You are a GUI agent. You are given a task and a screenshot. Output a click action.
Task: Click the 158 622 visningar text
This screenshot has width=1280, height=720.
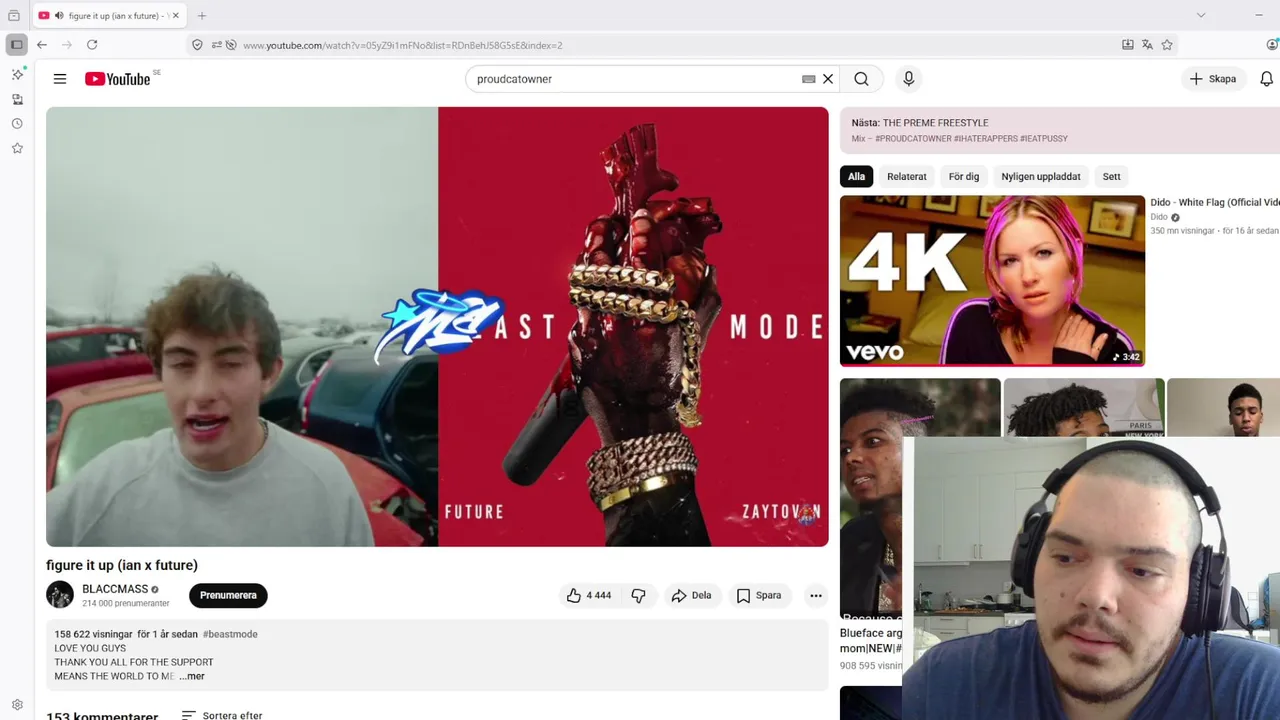coord(93,634)
